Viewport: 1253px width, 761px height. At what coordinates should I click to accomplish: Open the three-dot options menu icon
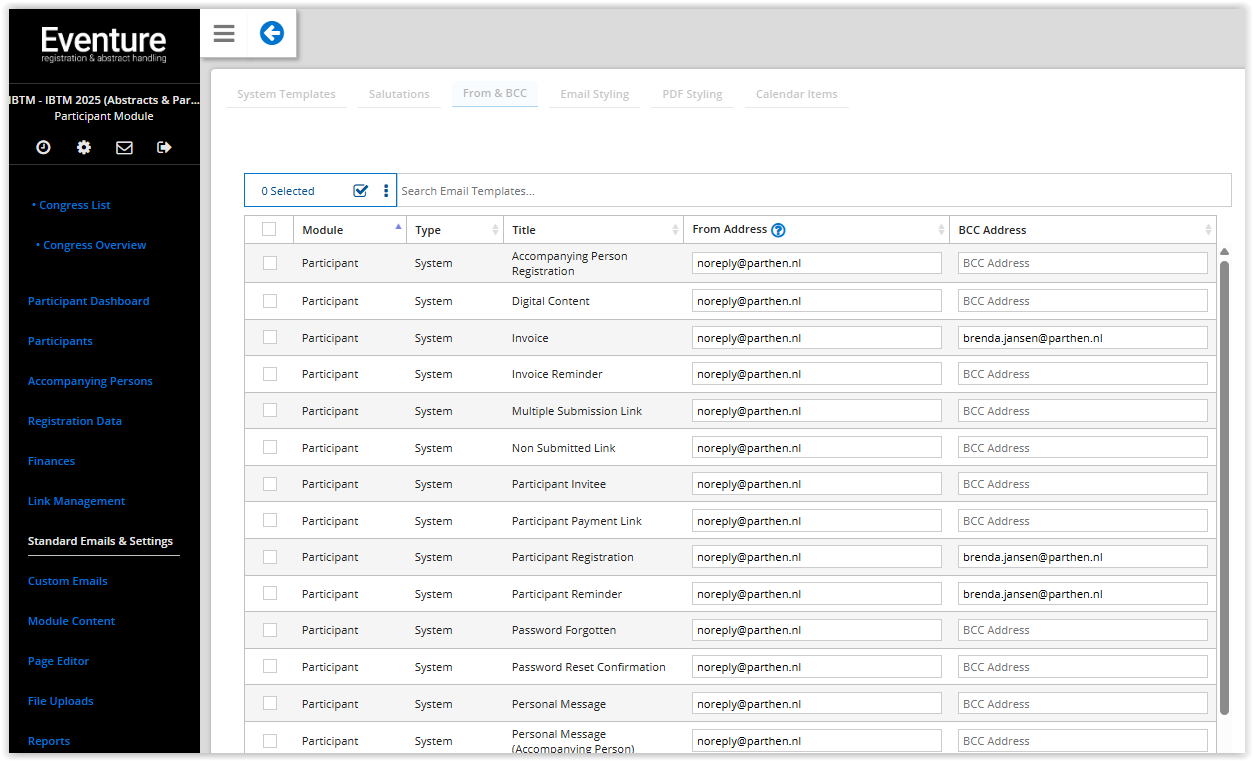pos(386,190)
